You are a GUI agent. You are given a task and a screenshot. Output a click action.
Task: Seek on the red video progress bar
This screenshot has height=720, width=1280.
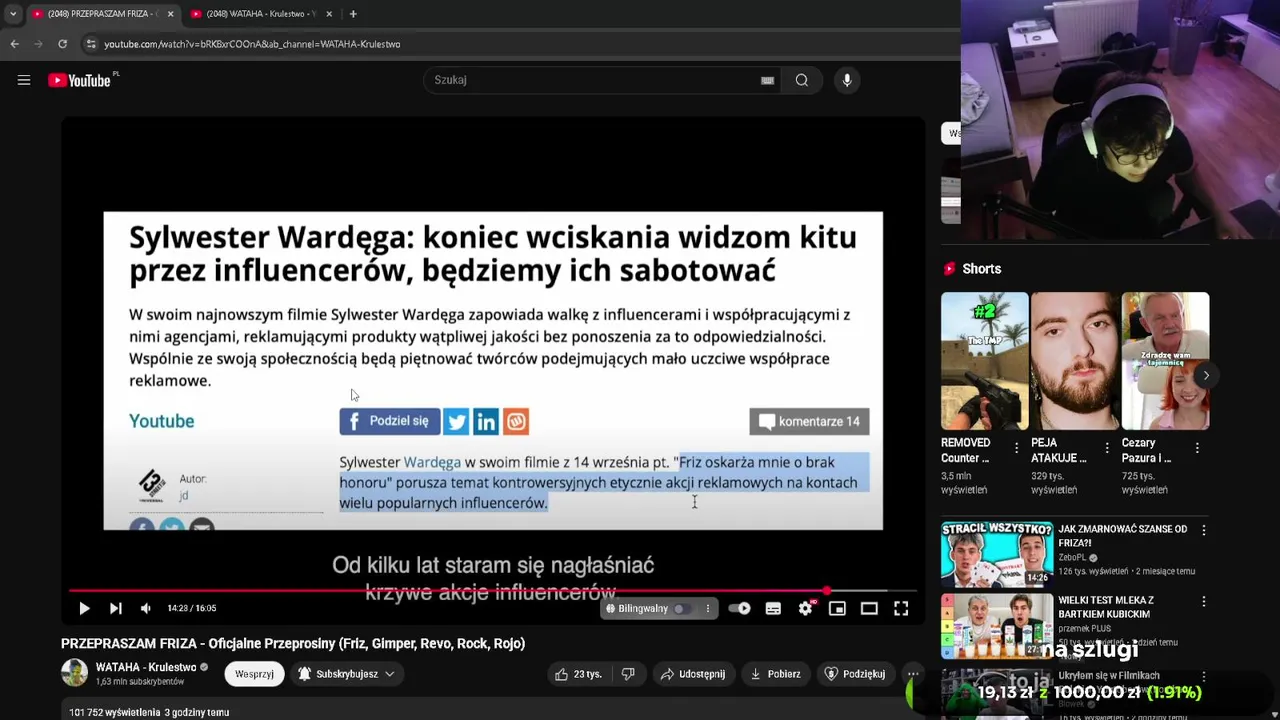pos(492,590)
